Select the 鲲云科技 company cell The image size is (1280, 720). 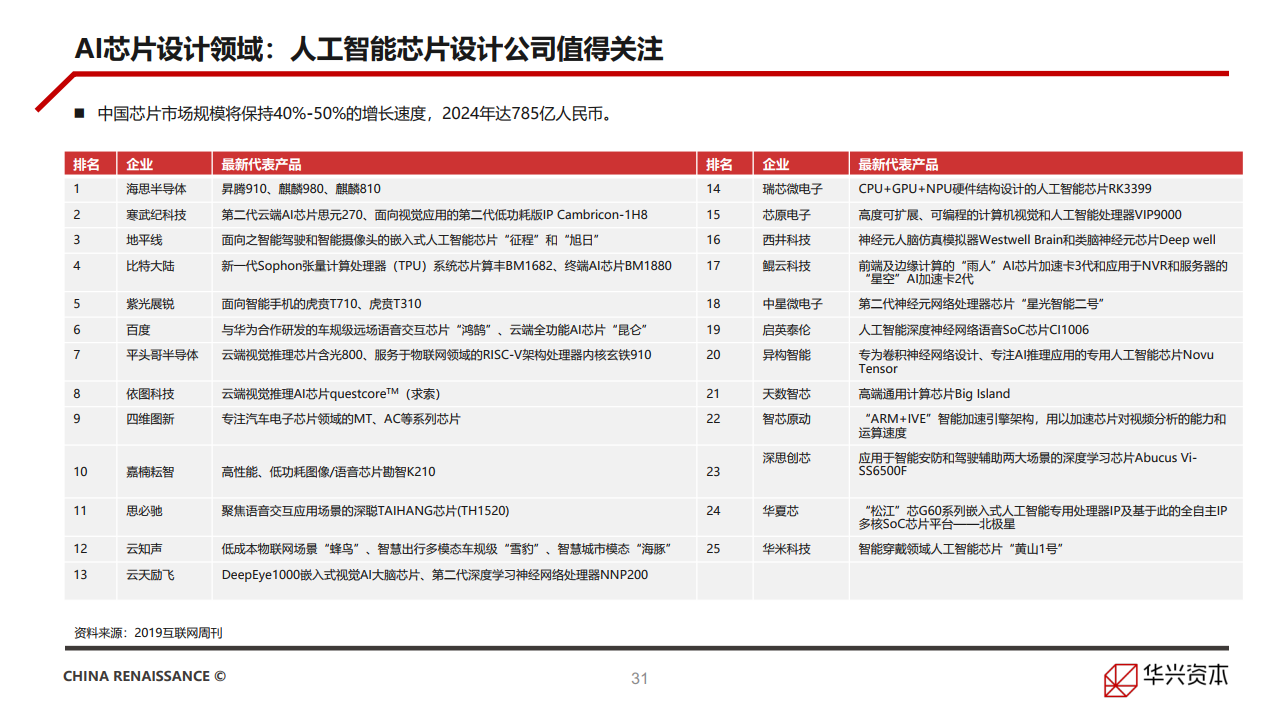tap(786, 266)
